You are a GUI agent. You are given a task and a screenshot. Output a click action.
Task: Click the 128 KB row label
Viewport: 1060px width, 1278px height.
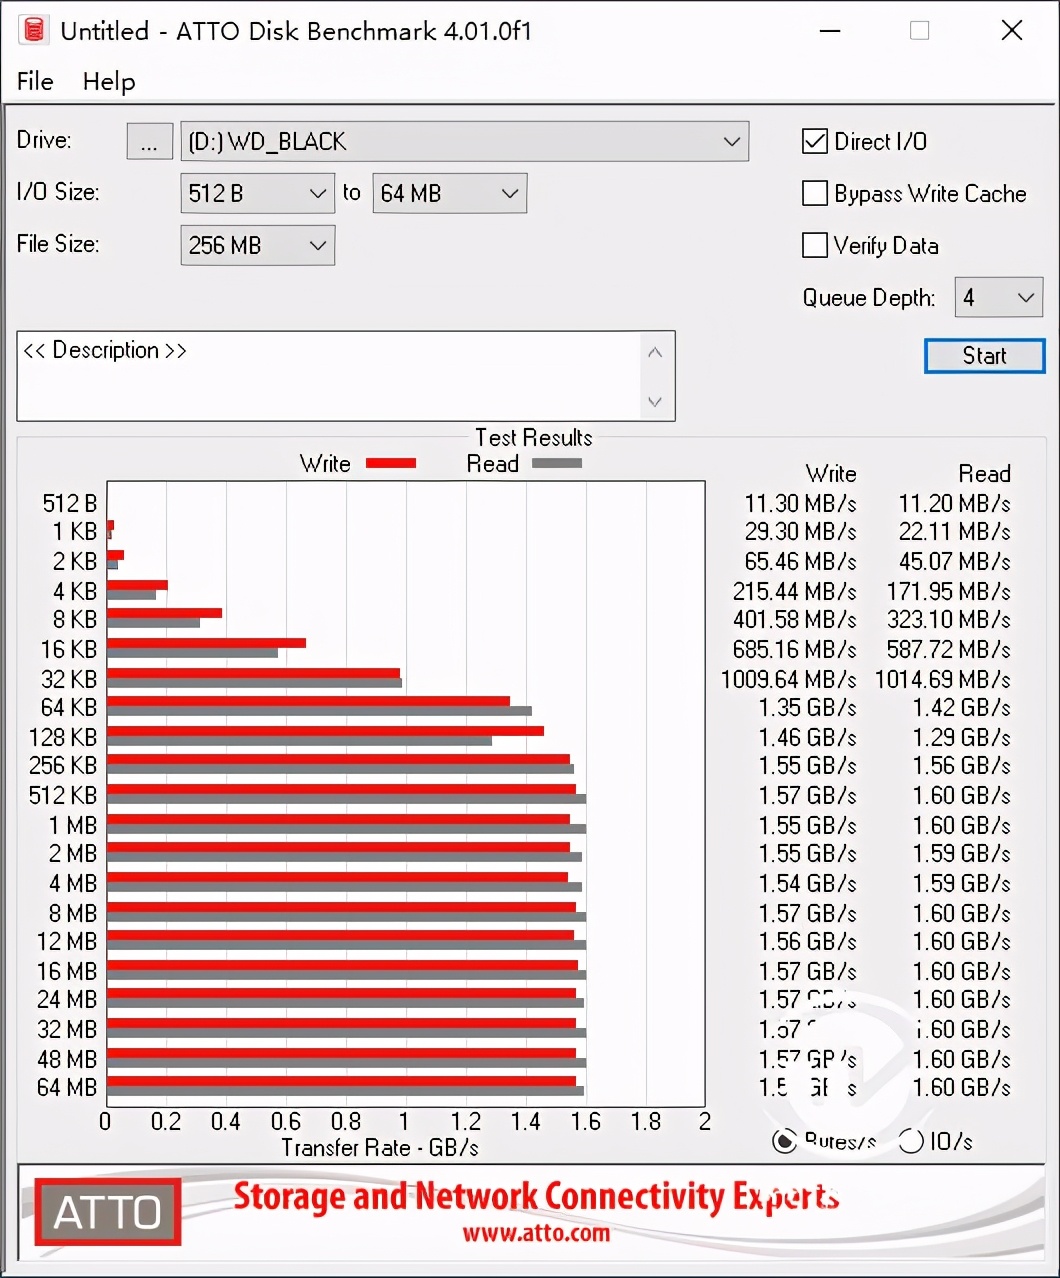(x=63, y=737)
